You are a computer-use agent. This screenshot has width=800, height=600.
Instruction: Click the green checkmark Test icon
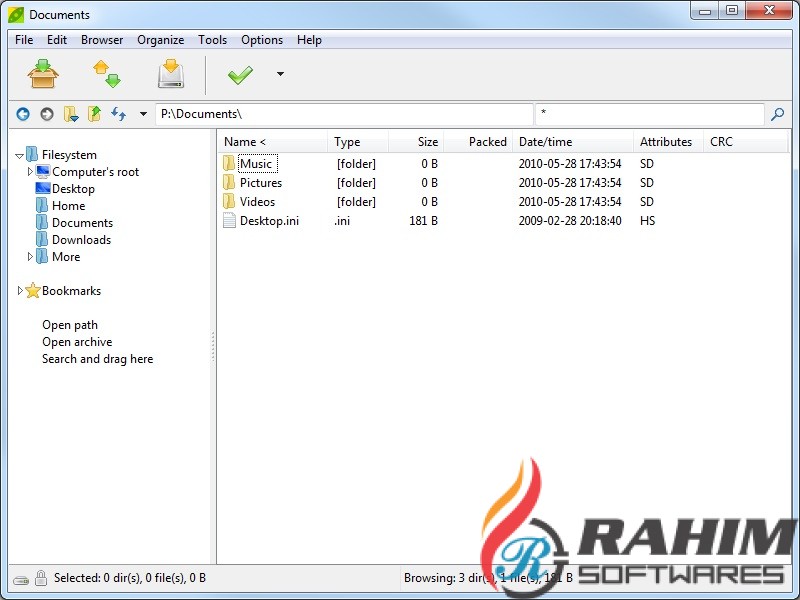[240, 75]
